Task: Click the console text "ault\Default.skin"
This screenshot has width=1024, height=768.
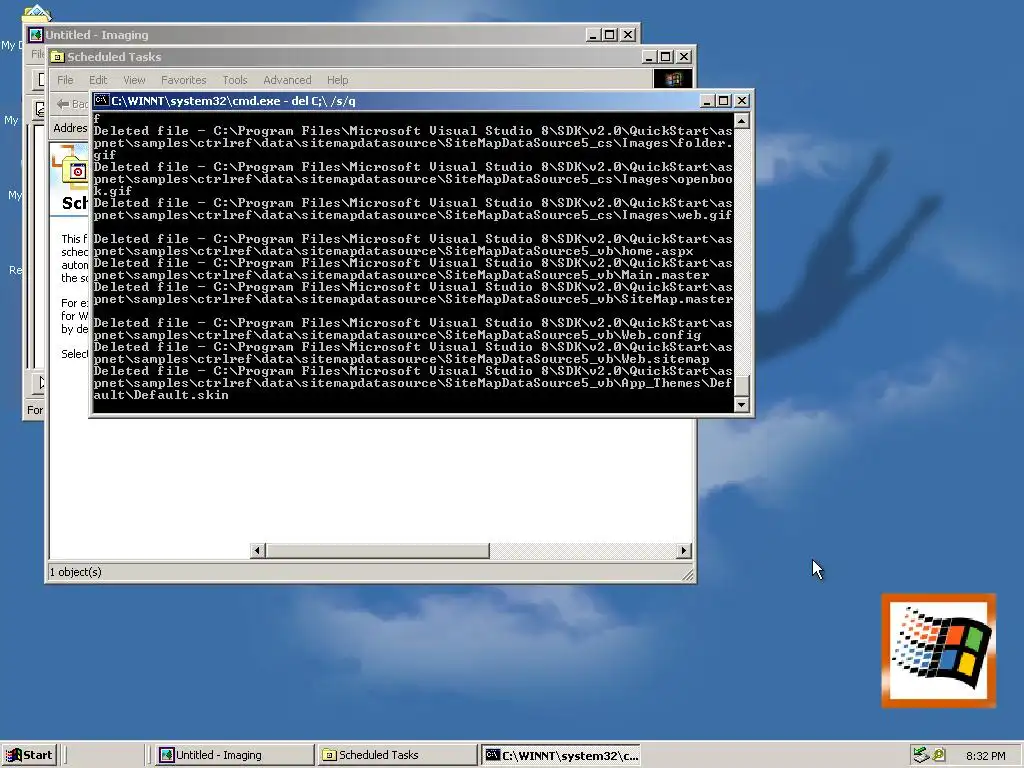Action: click(x=161, y=395)
